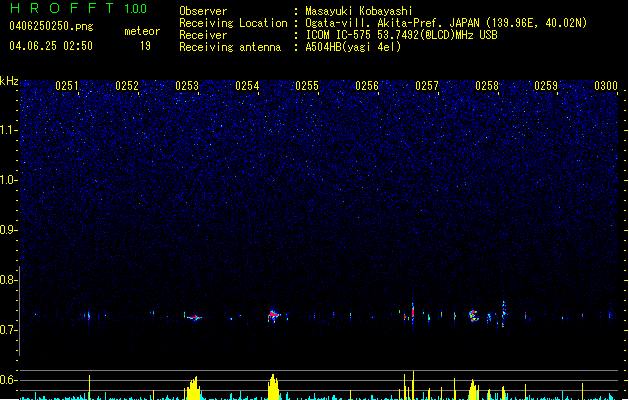
Task: Click the HROFFT 1.0.0 title text
Action: [79, 8]
